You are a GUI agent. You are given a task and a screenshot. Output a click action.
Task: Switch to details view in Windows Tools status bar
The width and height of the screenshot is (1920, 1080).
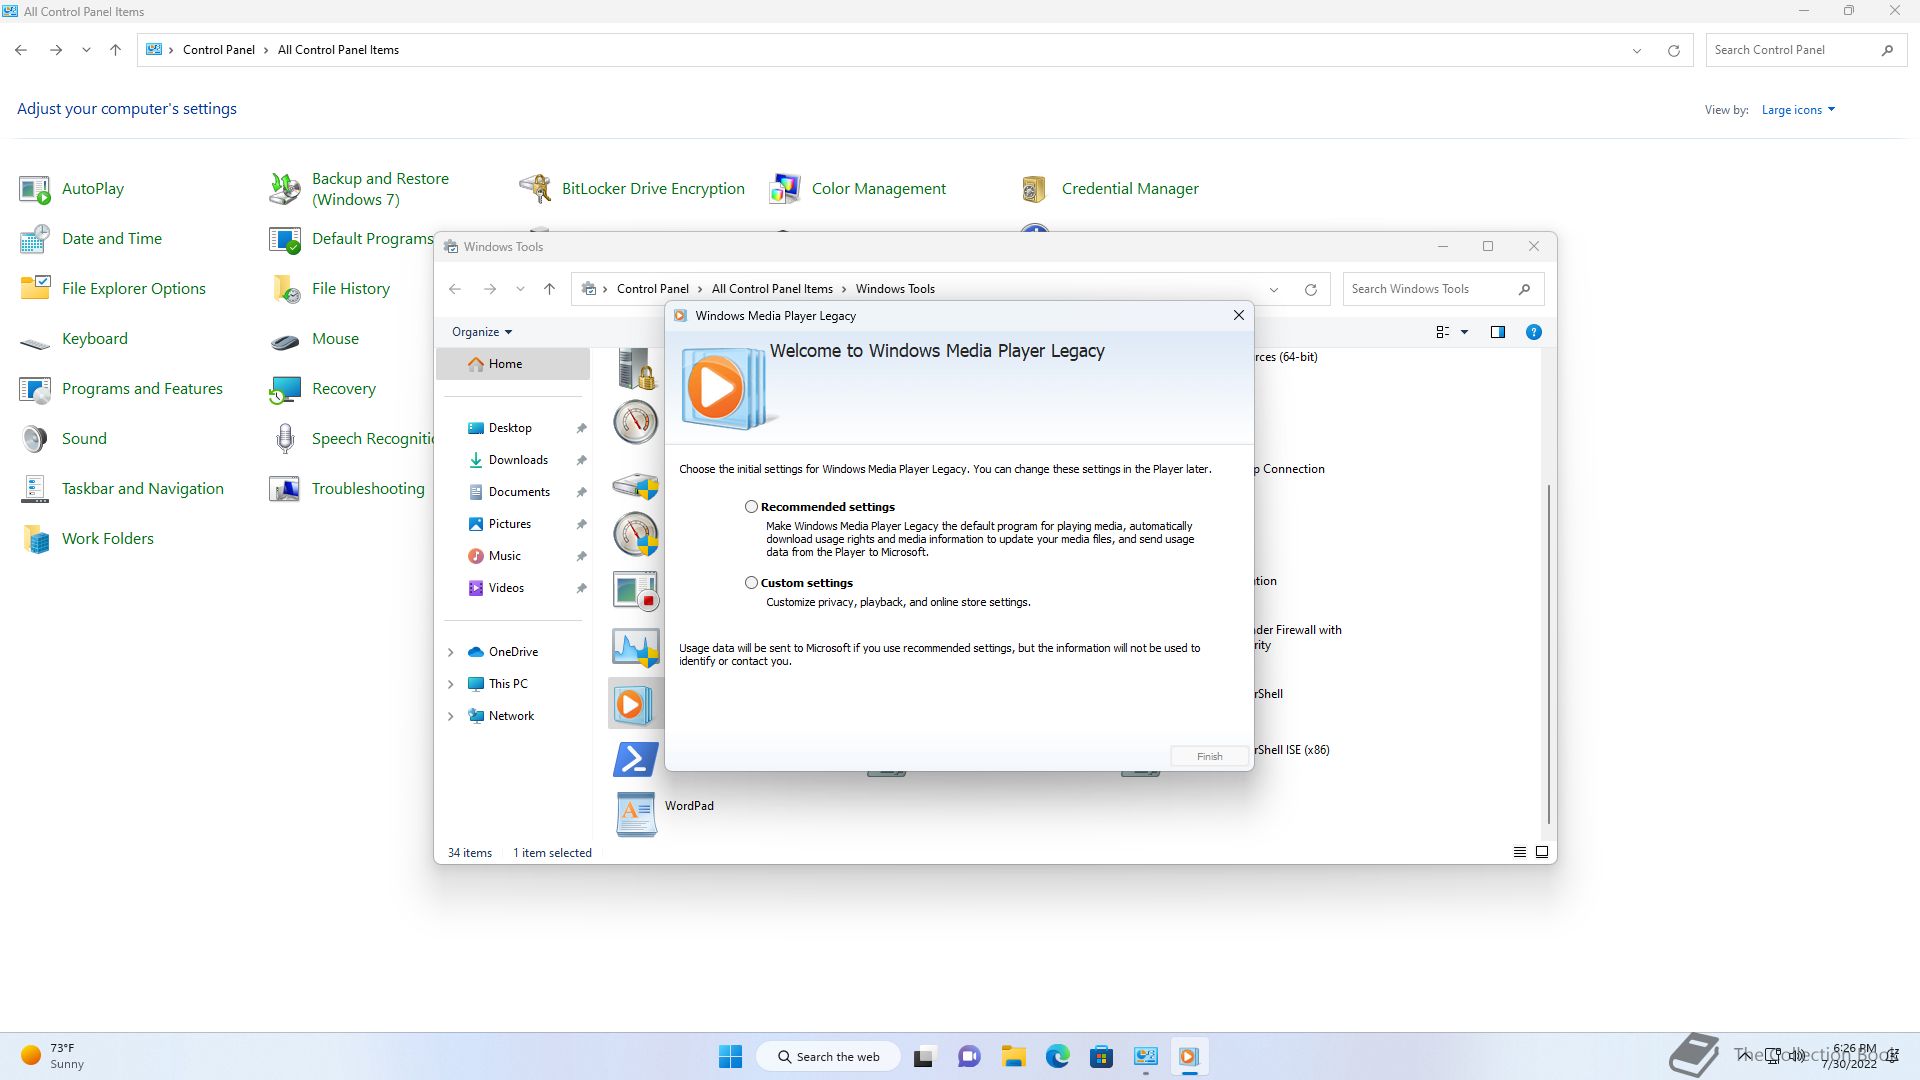point(1519,852)
